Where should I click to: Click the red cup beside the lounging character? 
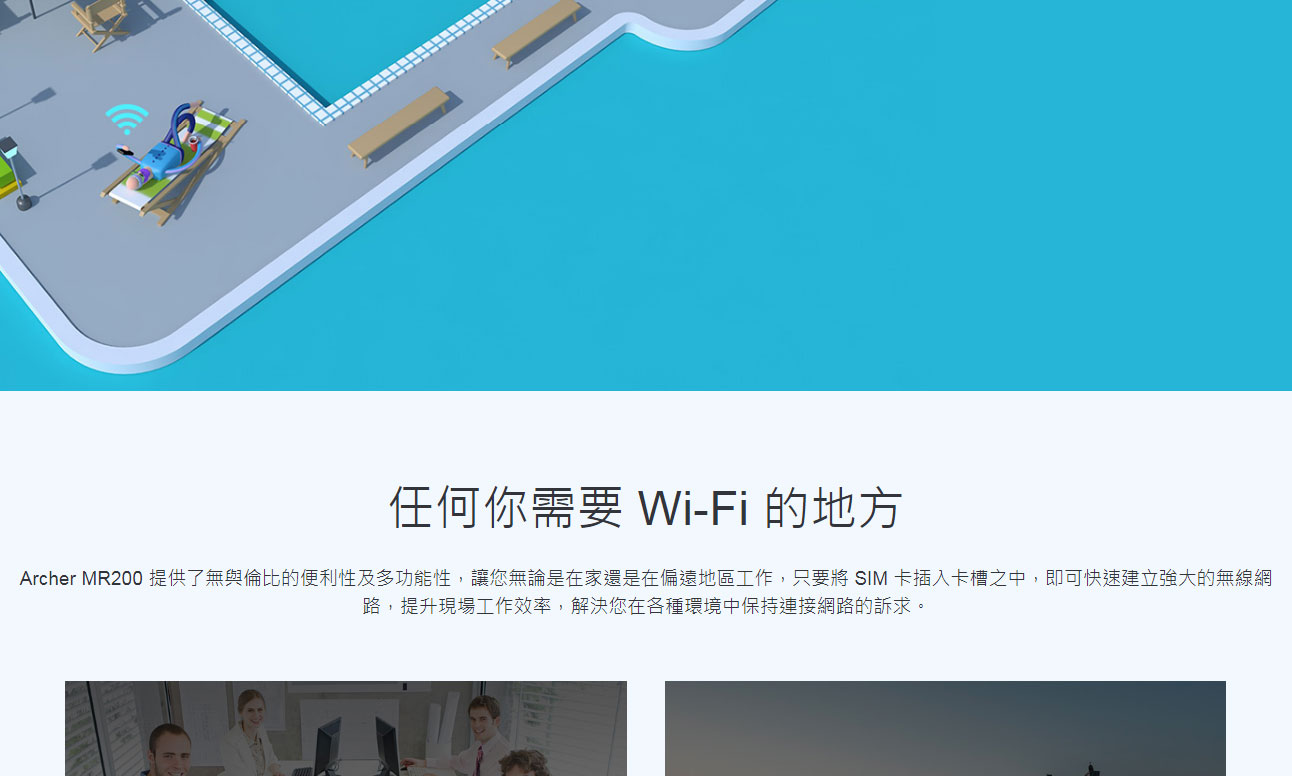click(192, 144)
